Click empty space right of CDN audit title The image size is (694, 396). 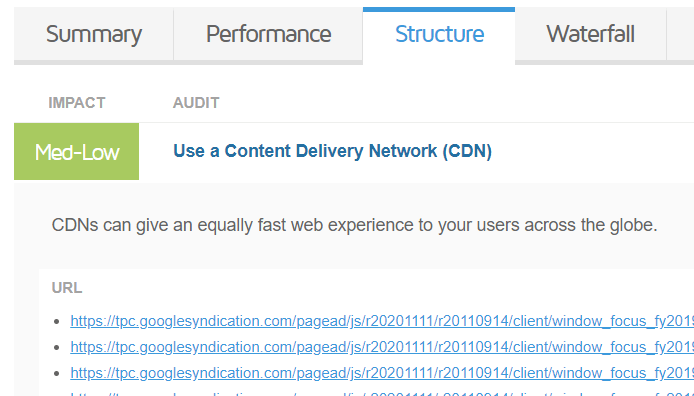593,151
